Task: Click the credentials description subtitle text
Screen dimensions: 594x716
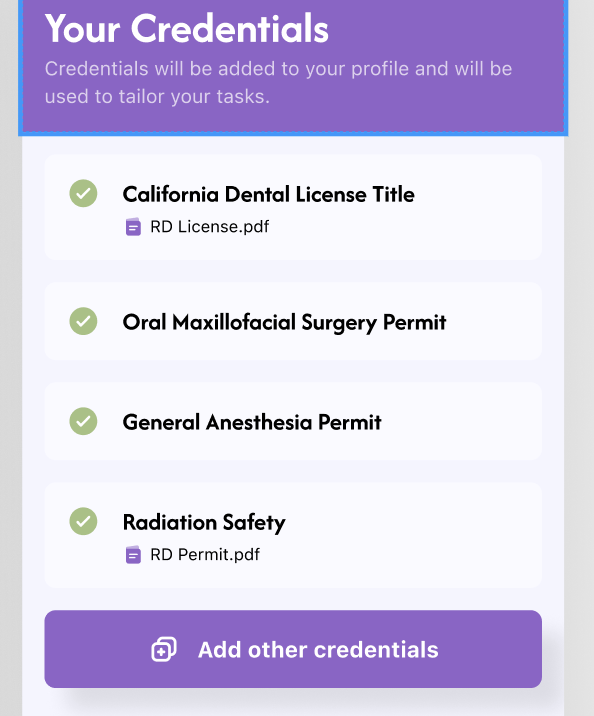Action: [x=279, y=83]
